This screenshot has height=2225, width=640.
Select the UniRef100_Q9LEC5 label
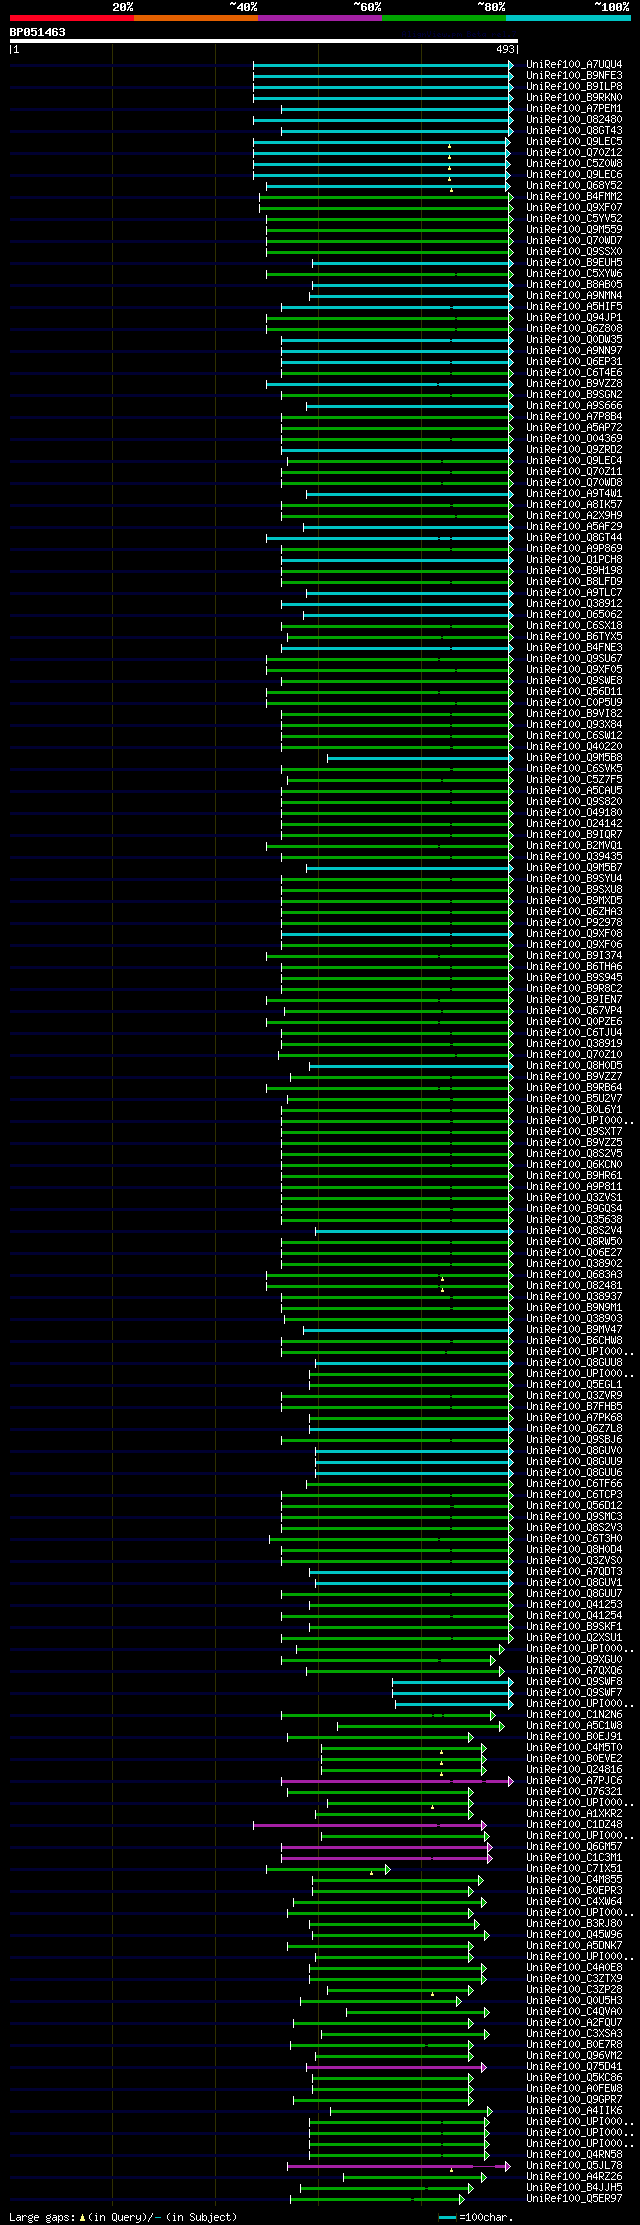click(574, 142)
